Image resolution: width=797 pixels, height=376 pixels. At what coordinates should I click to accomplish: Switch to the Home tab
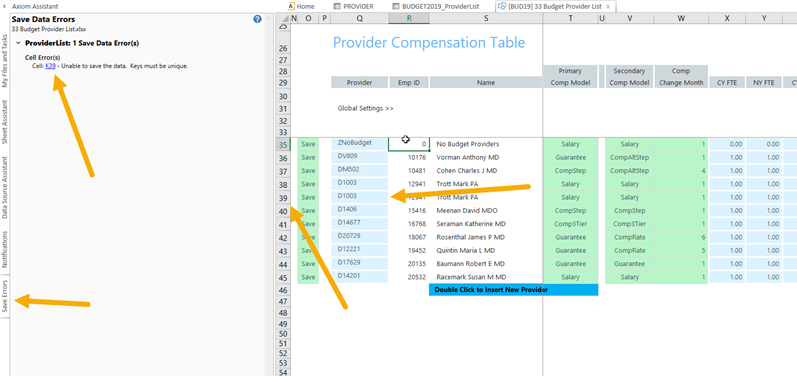point(301,7)
